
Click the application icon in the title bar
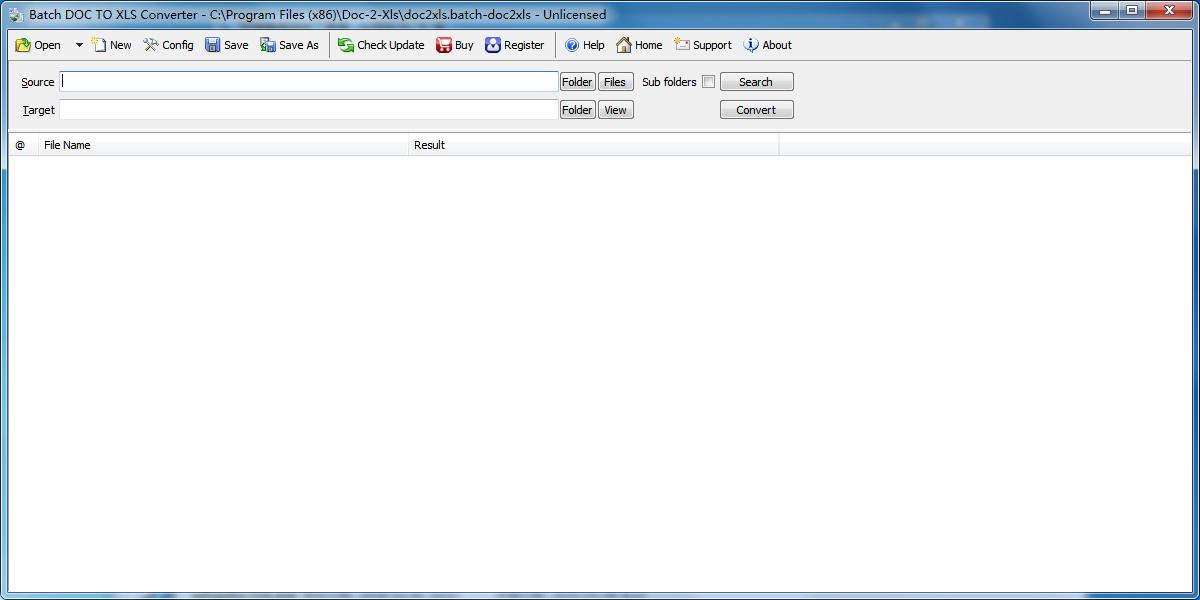[15, 15]
